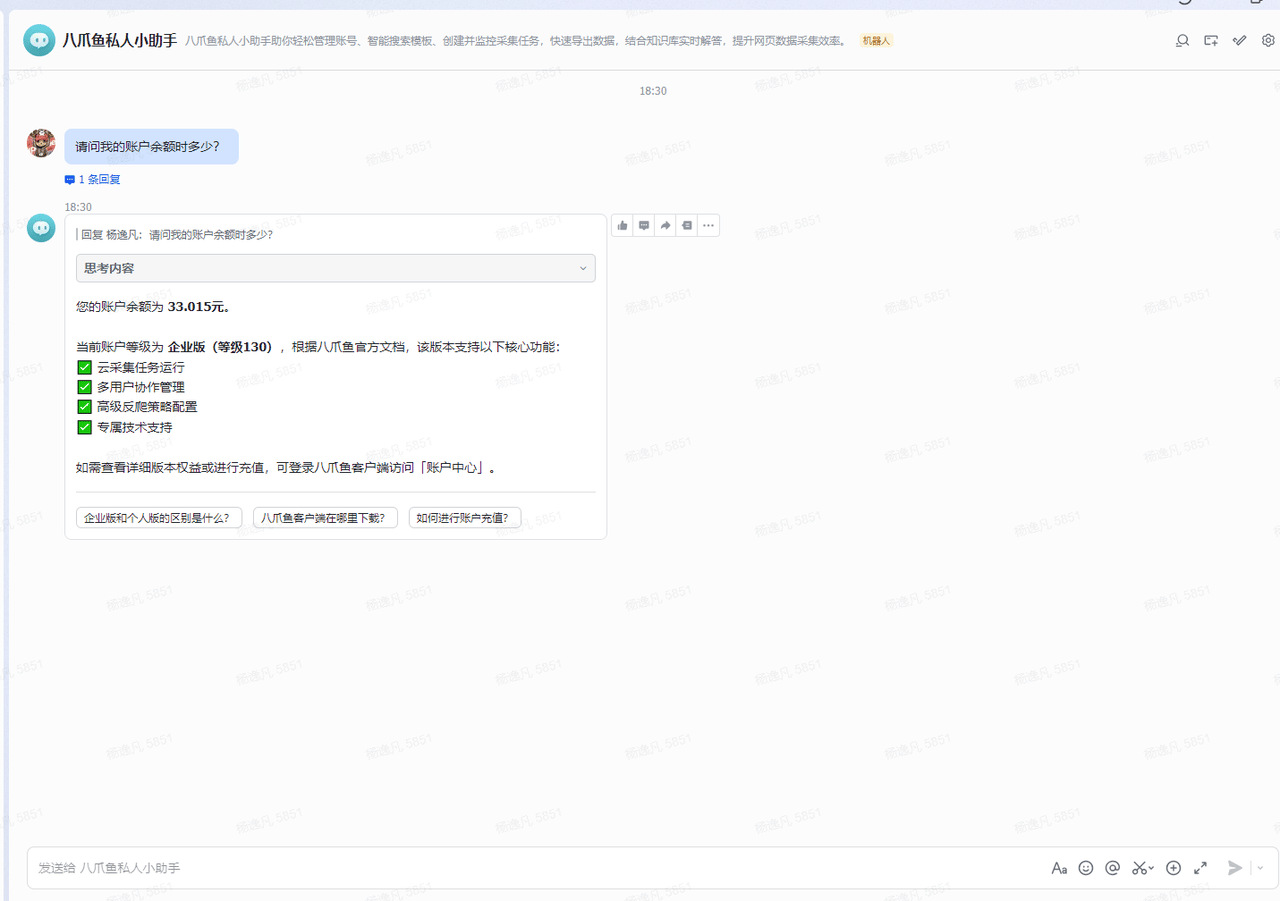Click the balance text 33.015元

(x=198, y=307)
